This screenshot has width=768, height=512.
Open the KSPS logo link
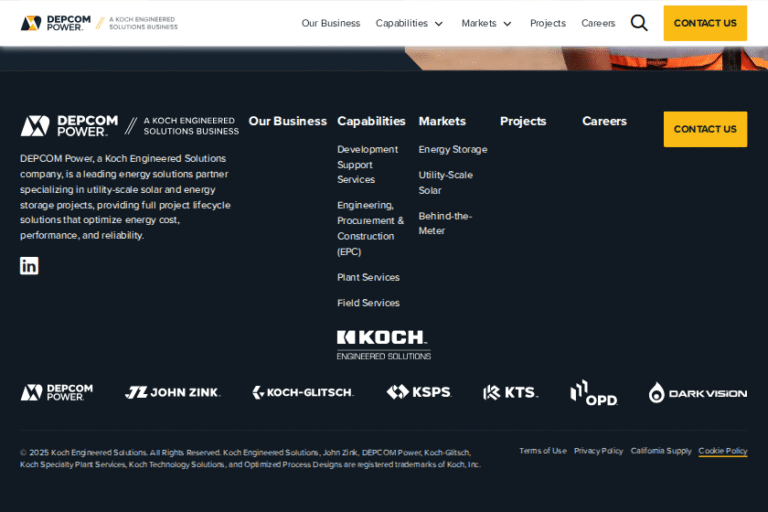pos(418,392)
